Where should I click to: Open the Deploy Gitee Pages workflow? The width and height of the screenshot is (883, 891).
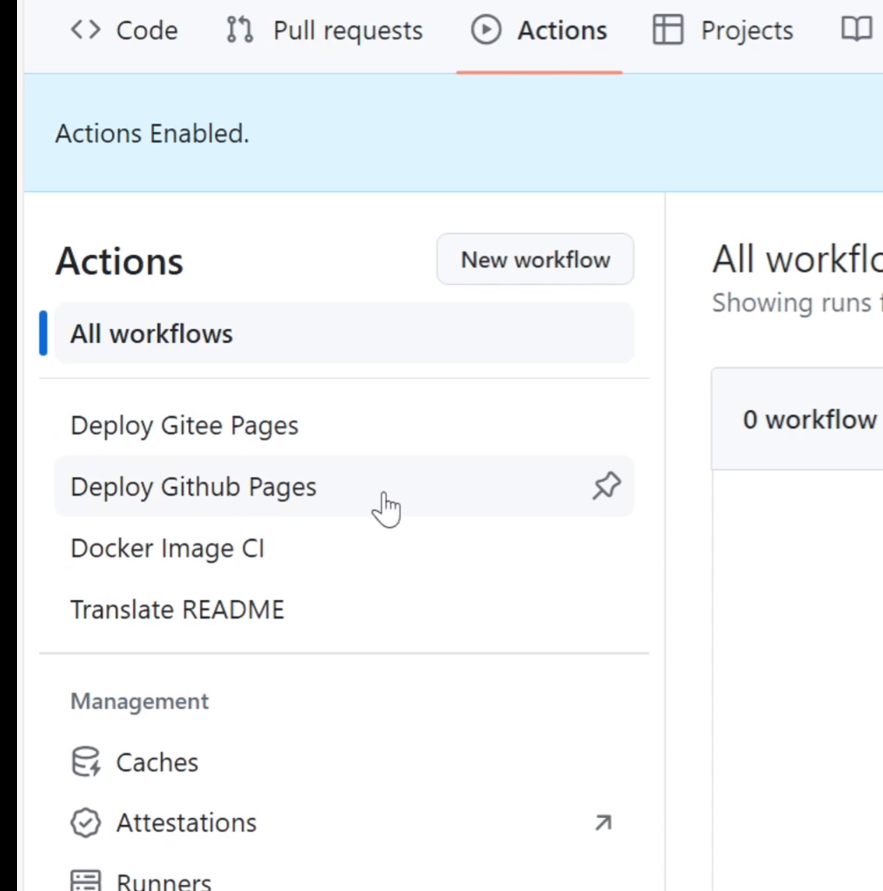tap(184, 425)
